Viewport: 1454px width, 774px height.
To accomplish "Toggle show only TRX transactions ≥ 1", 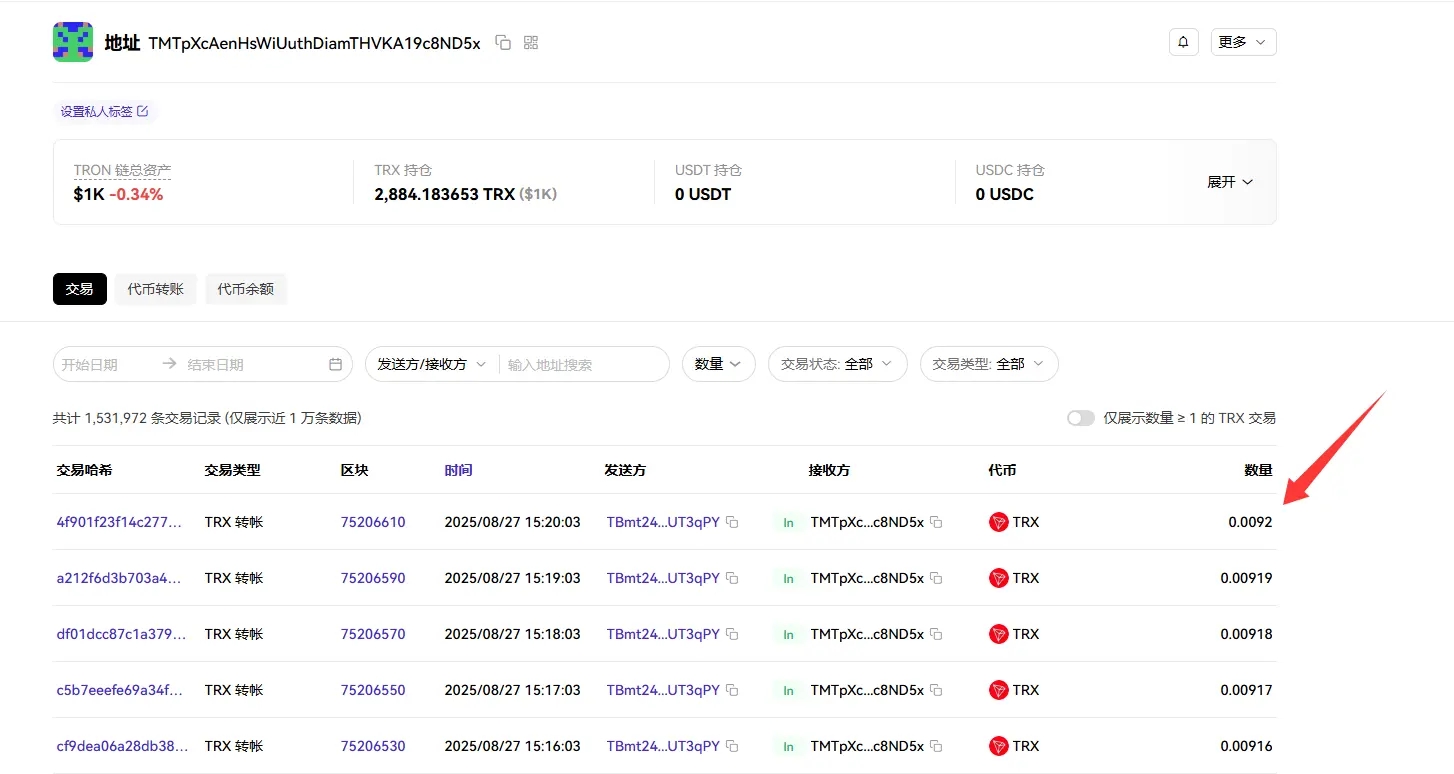I will [x=1081, y=418].
